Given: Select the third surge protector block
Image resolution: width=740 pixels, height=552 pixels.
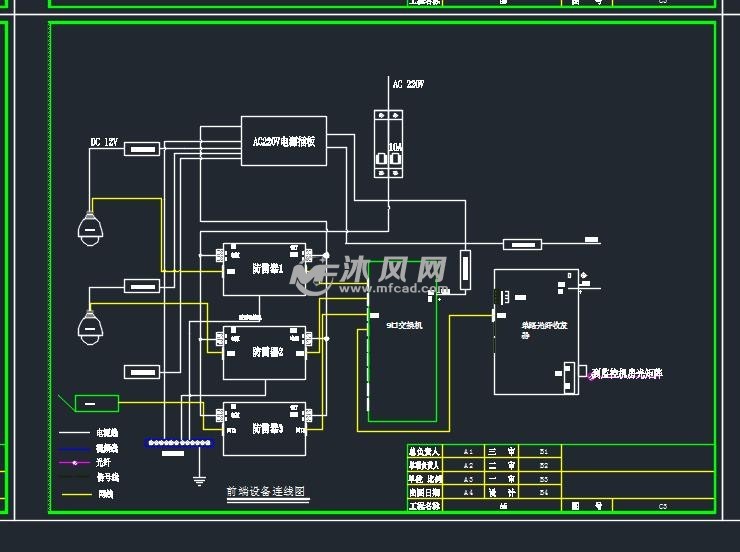Looking at the screenshot, I should point(264,427).
